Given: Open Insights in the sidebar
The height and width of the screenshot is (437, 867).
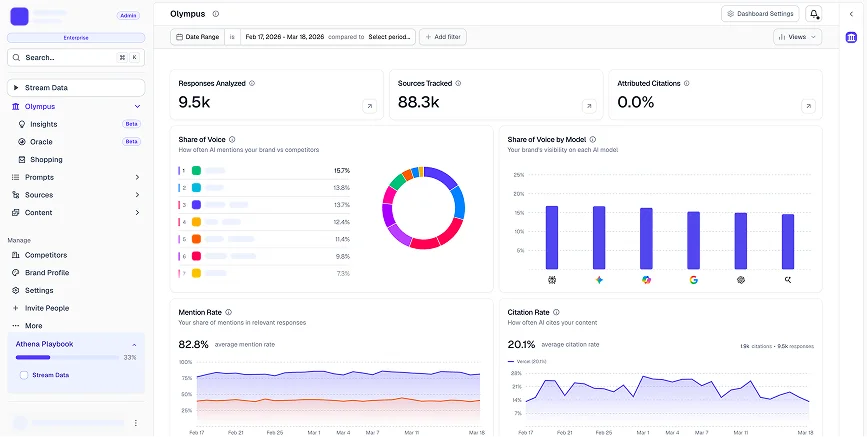Looking at the screenshot, I should pos(43,124).
